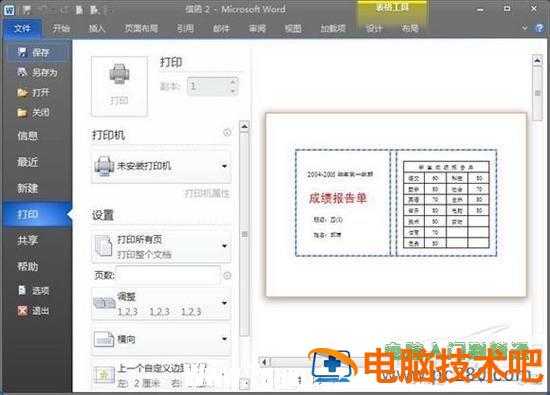Switch to the 页面布局 ribbon tab
The image size is (550, 395).
tap(141, 28)
